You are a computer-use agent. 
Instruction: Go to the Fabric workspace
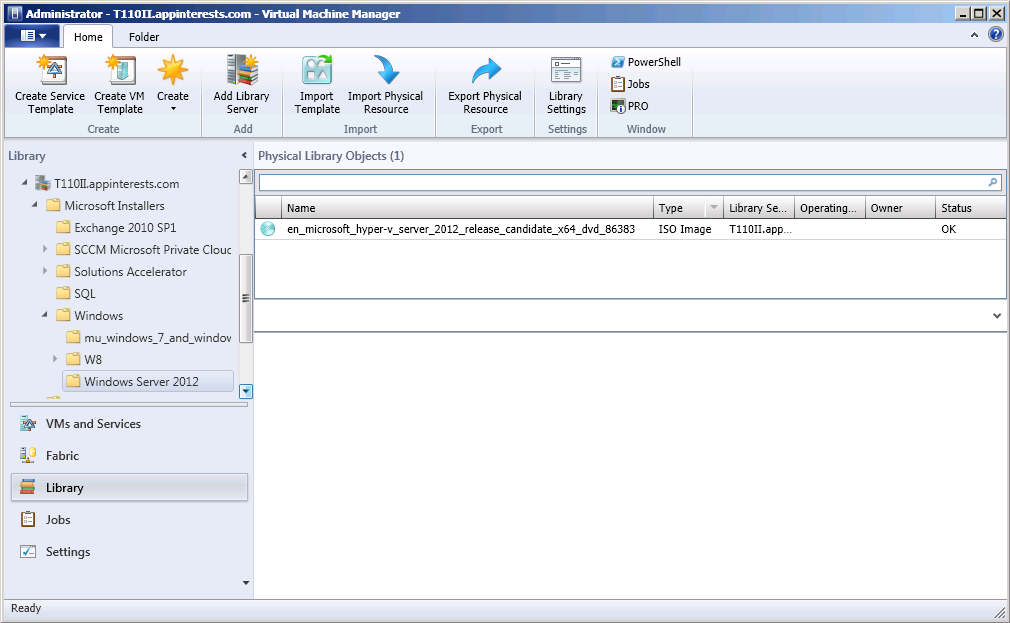pyautogui.click(x=62, y=456)
